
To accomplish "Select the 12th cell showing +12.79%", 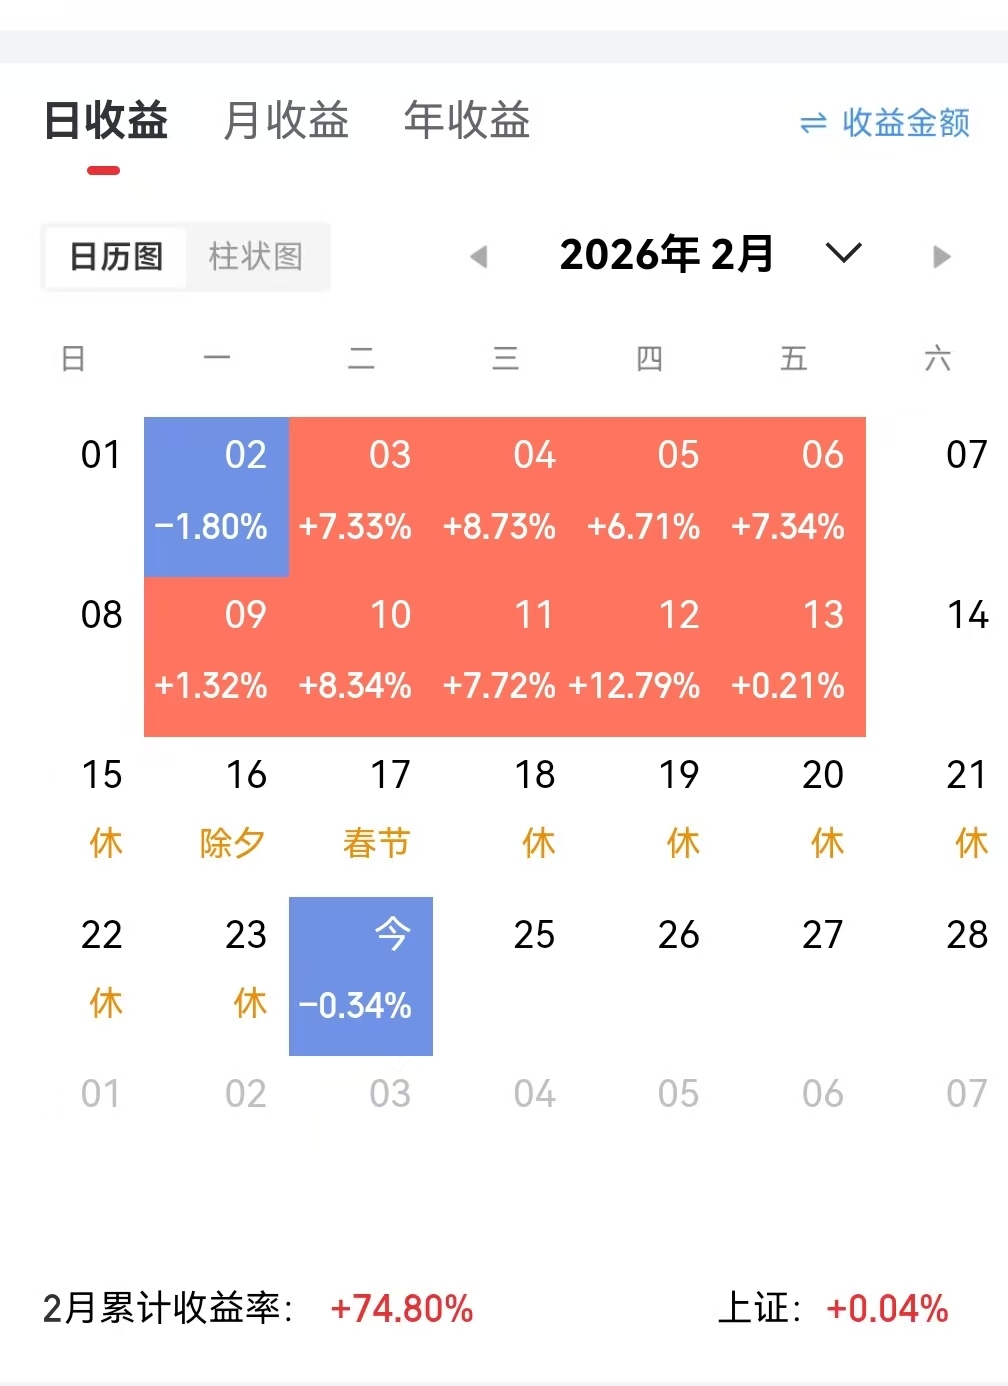I will click(649, 656).
